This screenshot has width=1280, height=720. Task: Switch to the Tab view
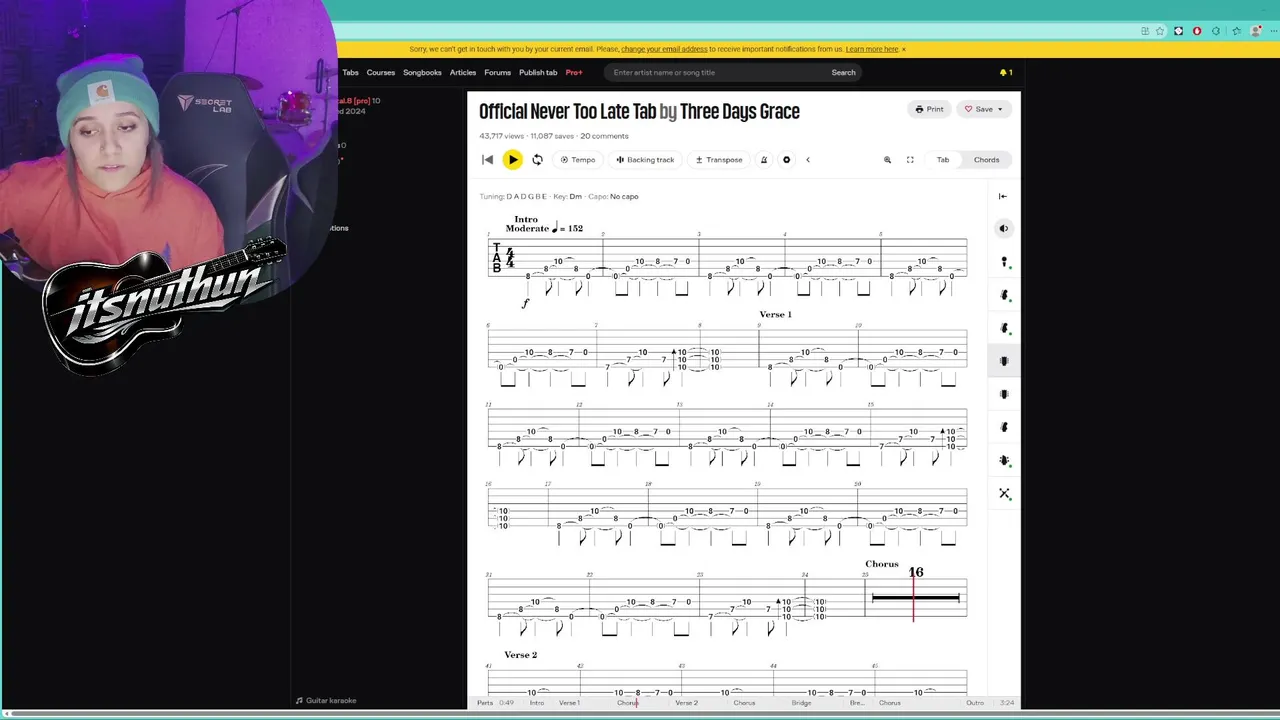coord(943,160)
